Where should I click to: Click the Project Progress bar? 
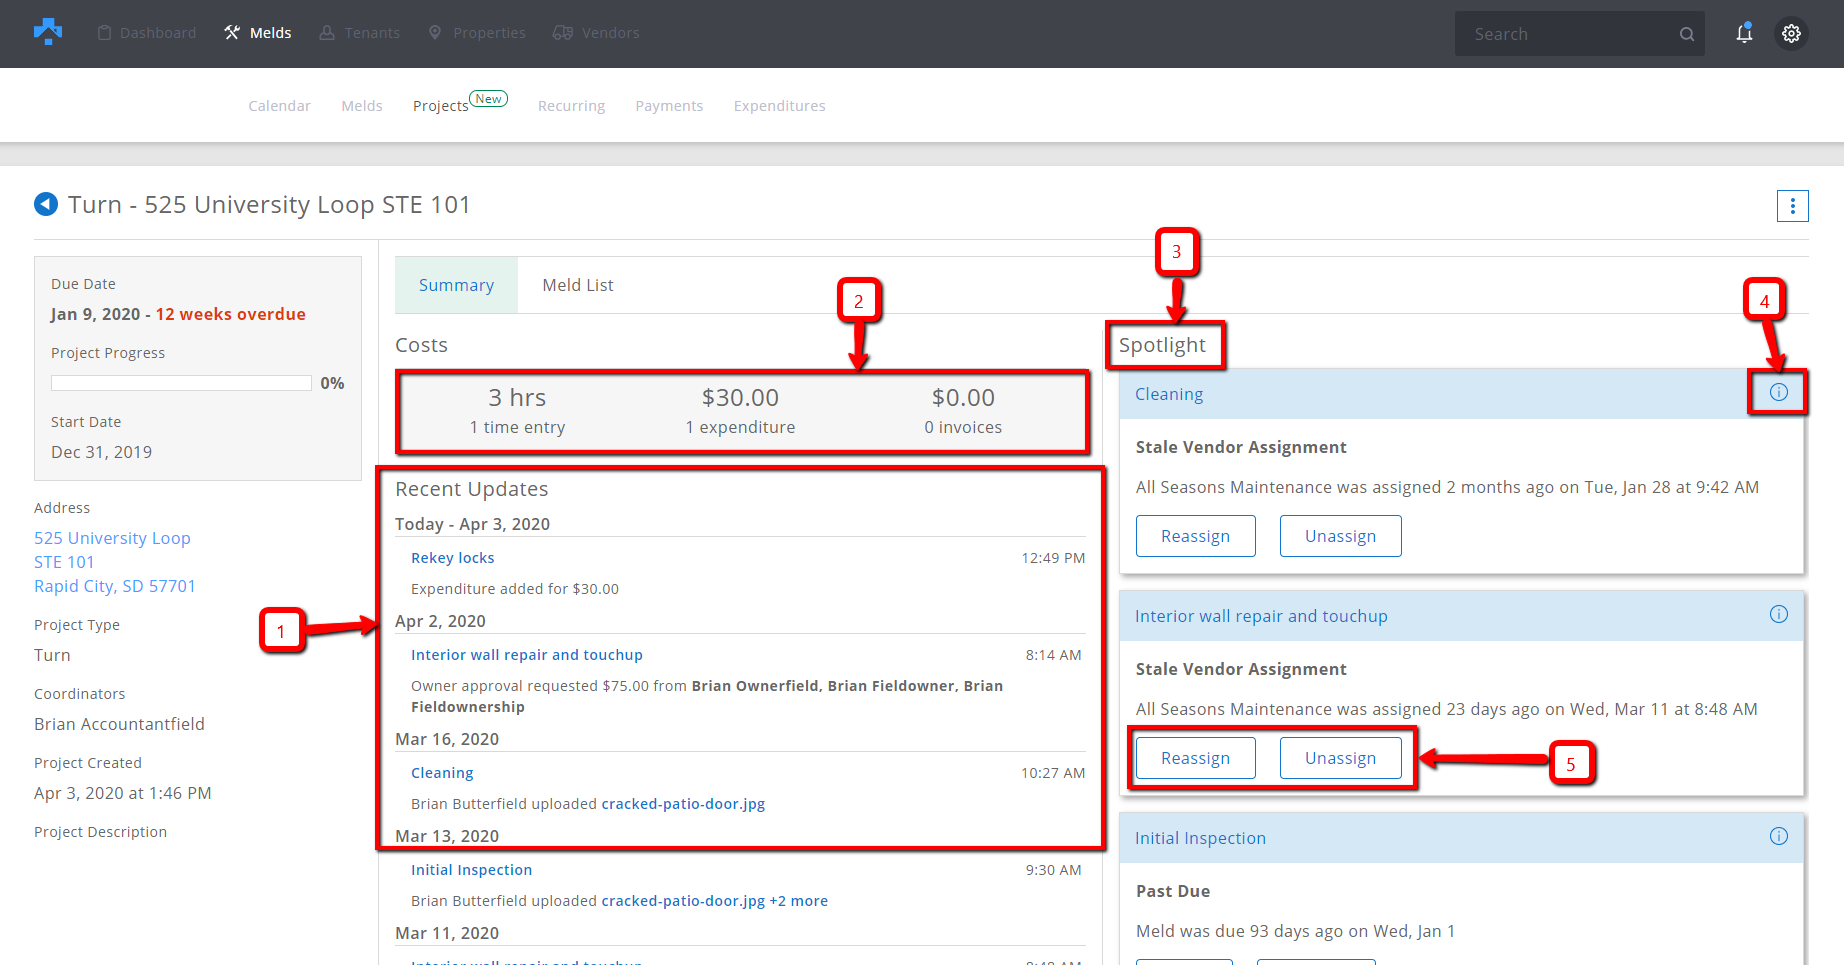pyautogui.click(x=181, y=383)
